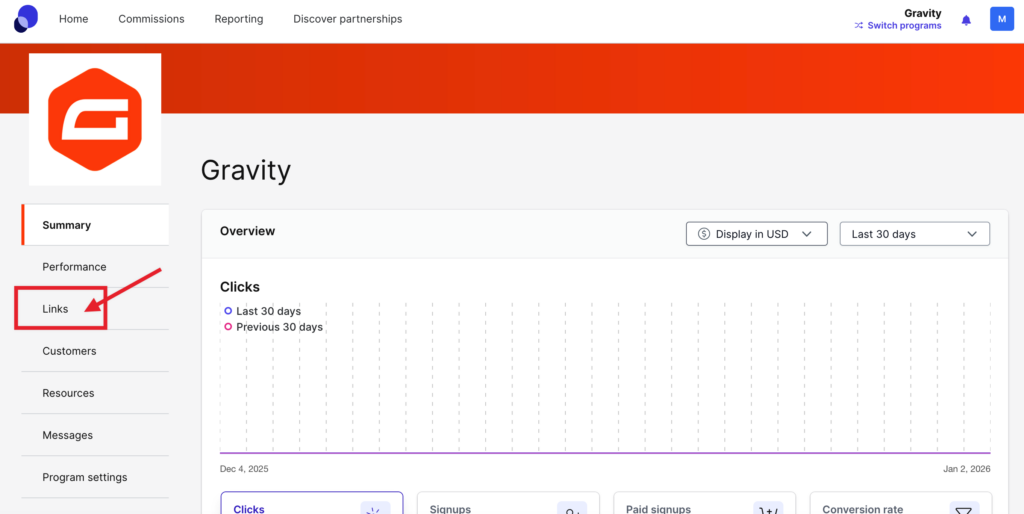Screen dimensions: 1024x514
Task: Open Reporting in the top navigation
Action: (x=239, y=19)
